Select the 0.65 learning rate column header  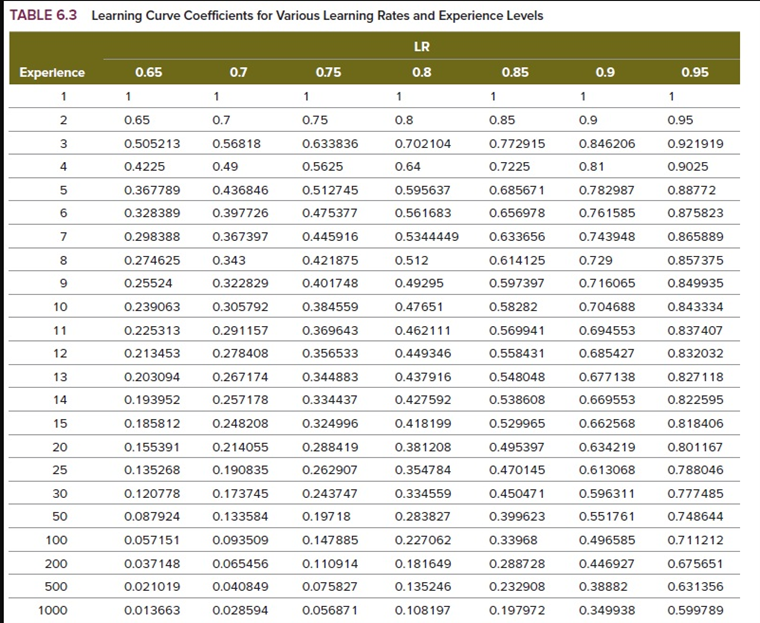pos(149,72)
